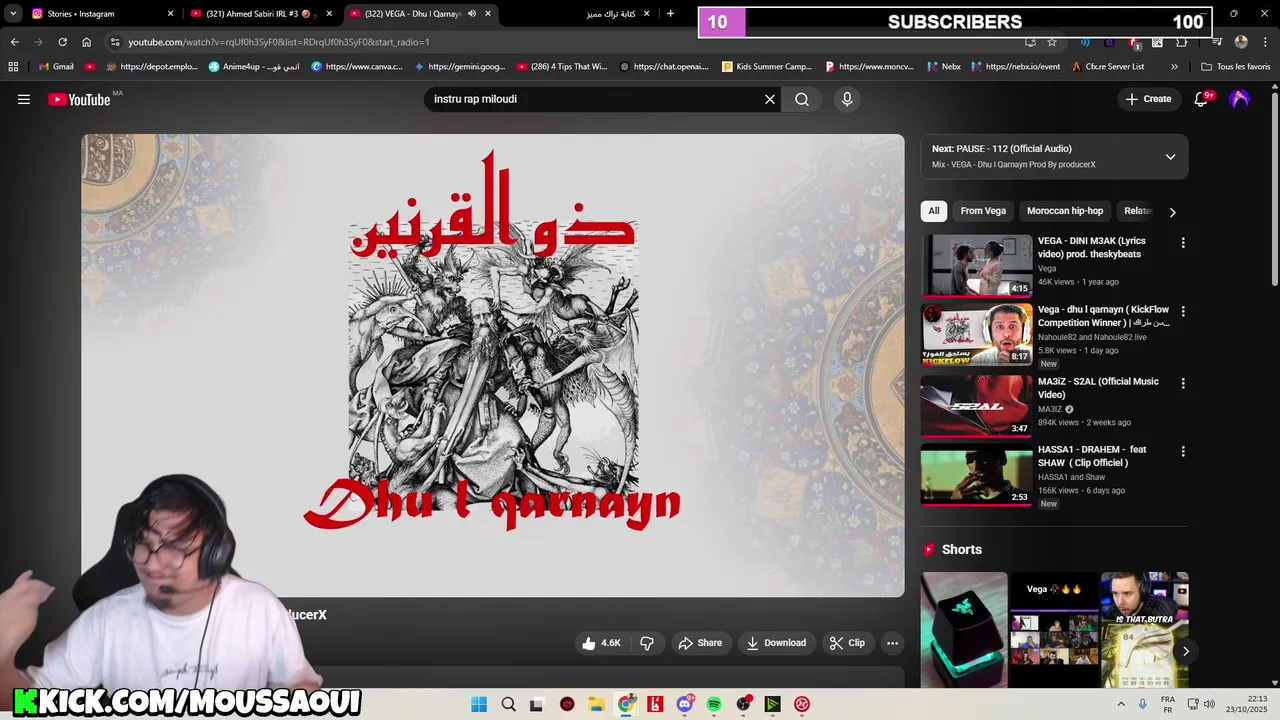
Task: Open Discord from the taskbar
Action: (x=685, y=704)
